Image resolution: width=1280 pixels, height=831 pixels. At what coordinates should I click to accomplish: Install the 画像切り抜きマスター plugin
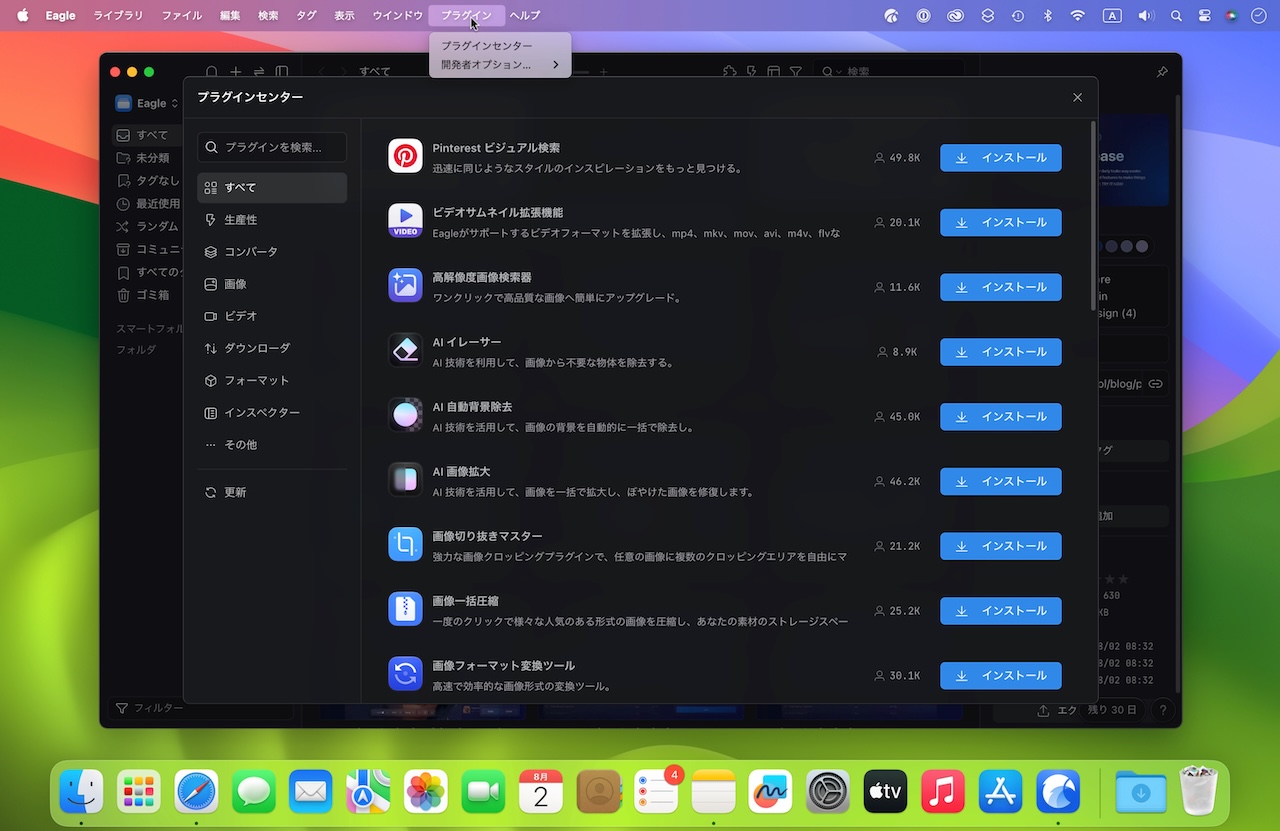point(1000,546)
